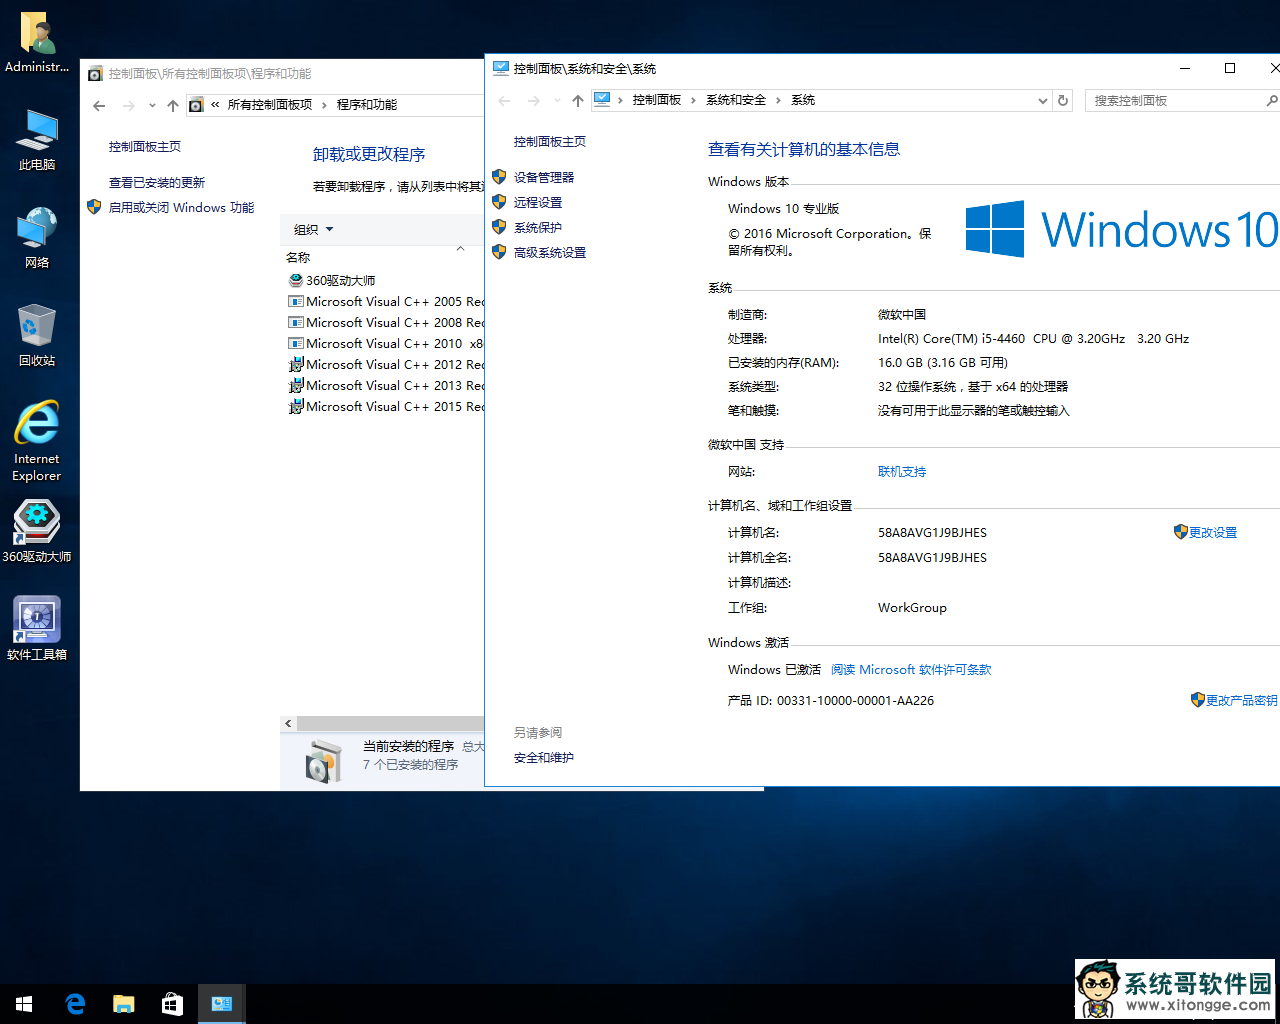Screen dimensions: 1280x1024
Task: Open the 此电脑 desktop icon
Action: click(37, 140)
